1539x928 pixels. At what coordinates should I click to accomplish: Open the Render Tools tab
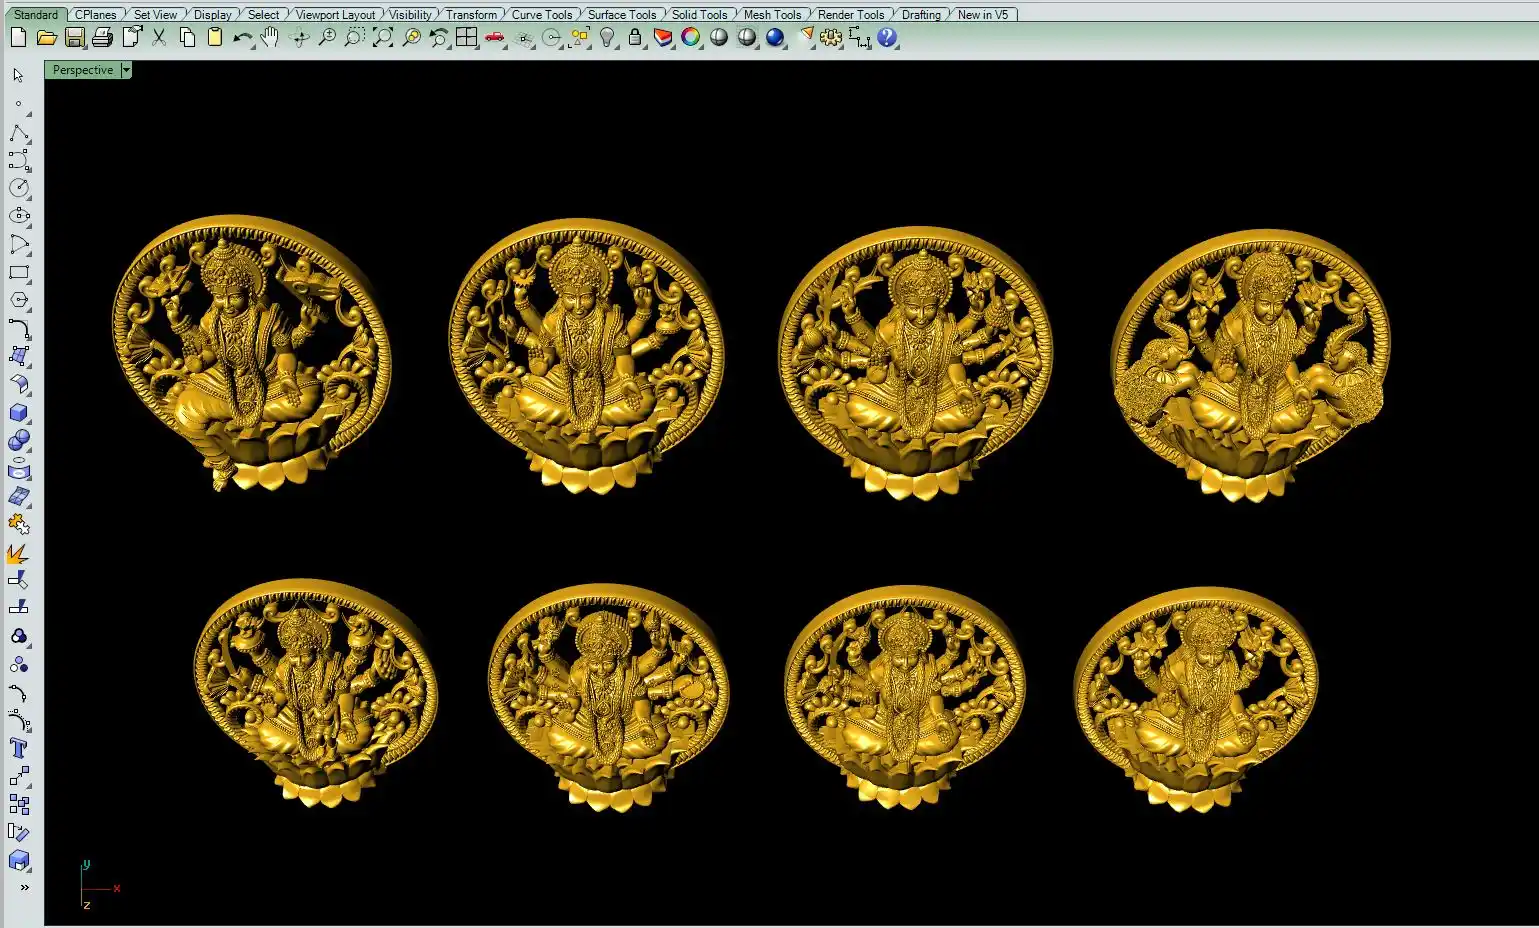850,15
